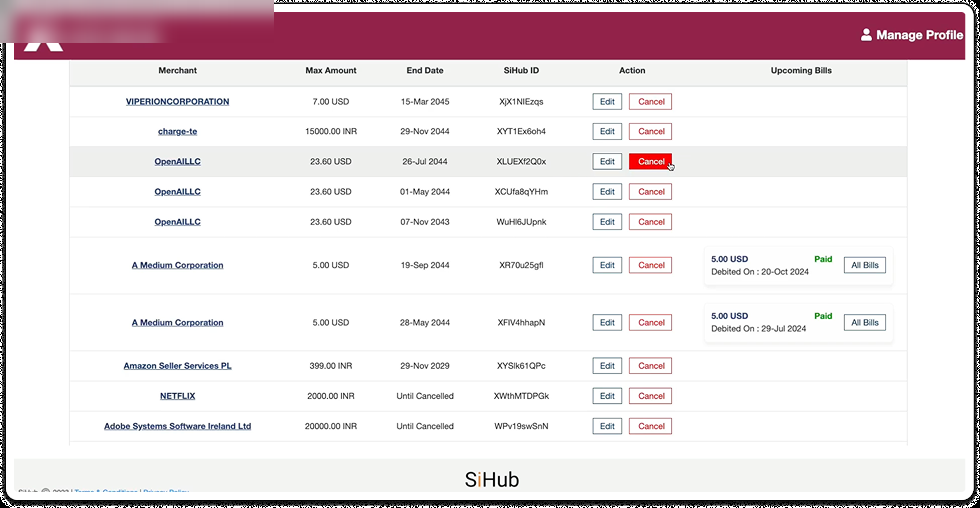Viewport: 980px width, 508px height.
Task: View All Bills debited 20-Oct 2024
Action: (865, 265)
